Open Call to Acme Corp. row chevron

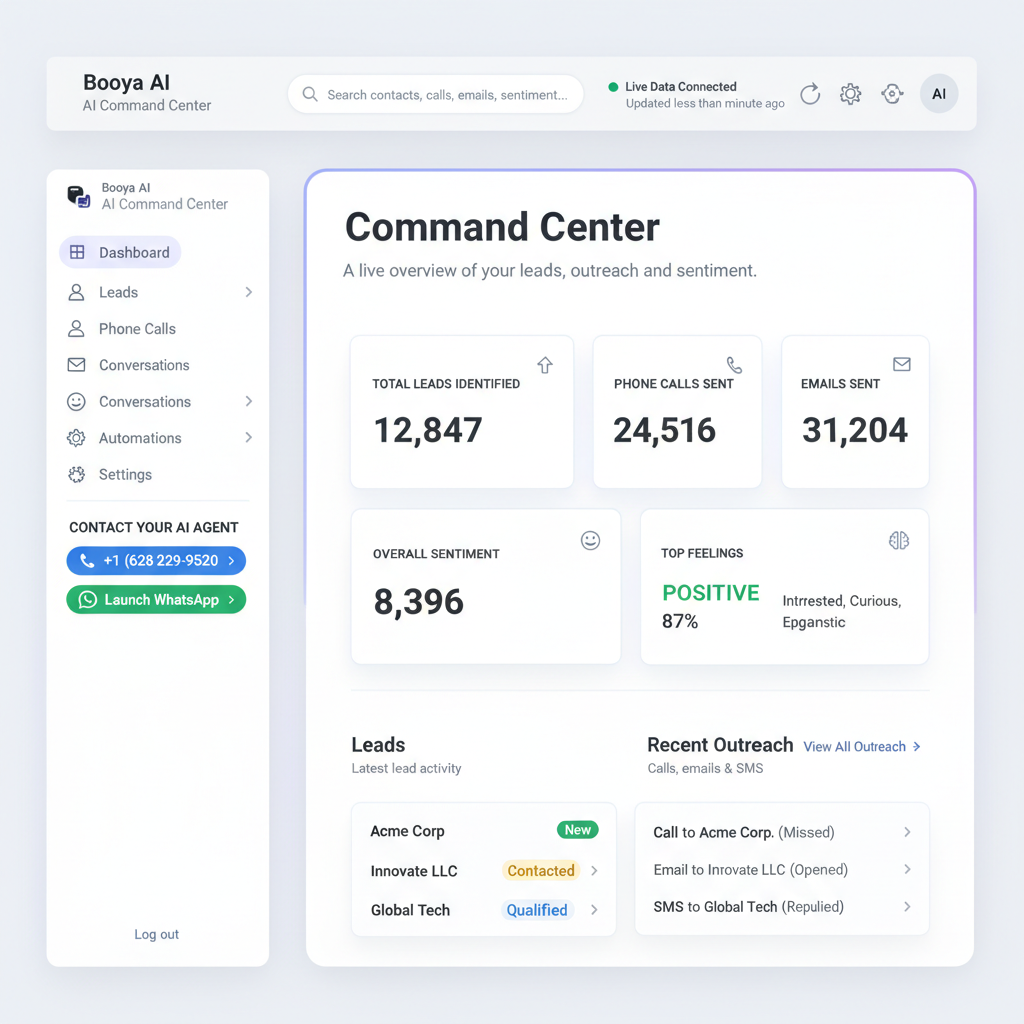tap(907, 832)
